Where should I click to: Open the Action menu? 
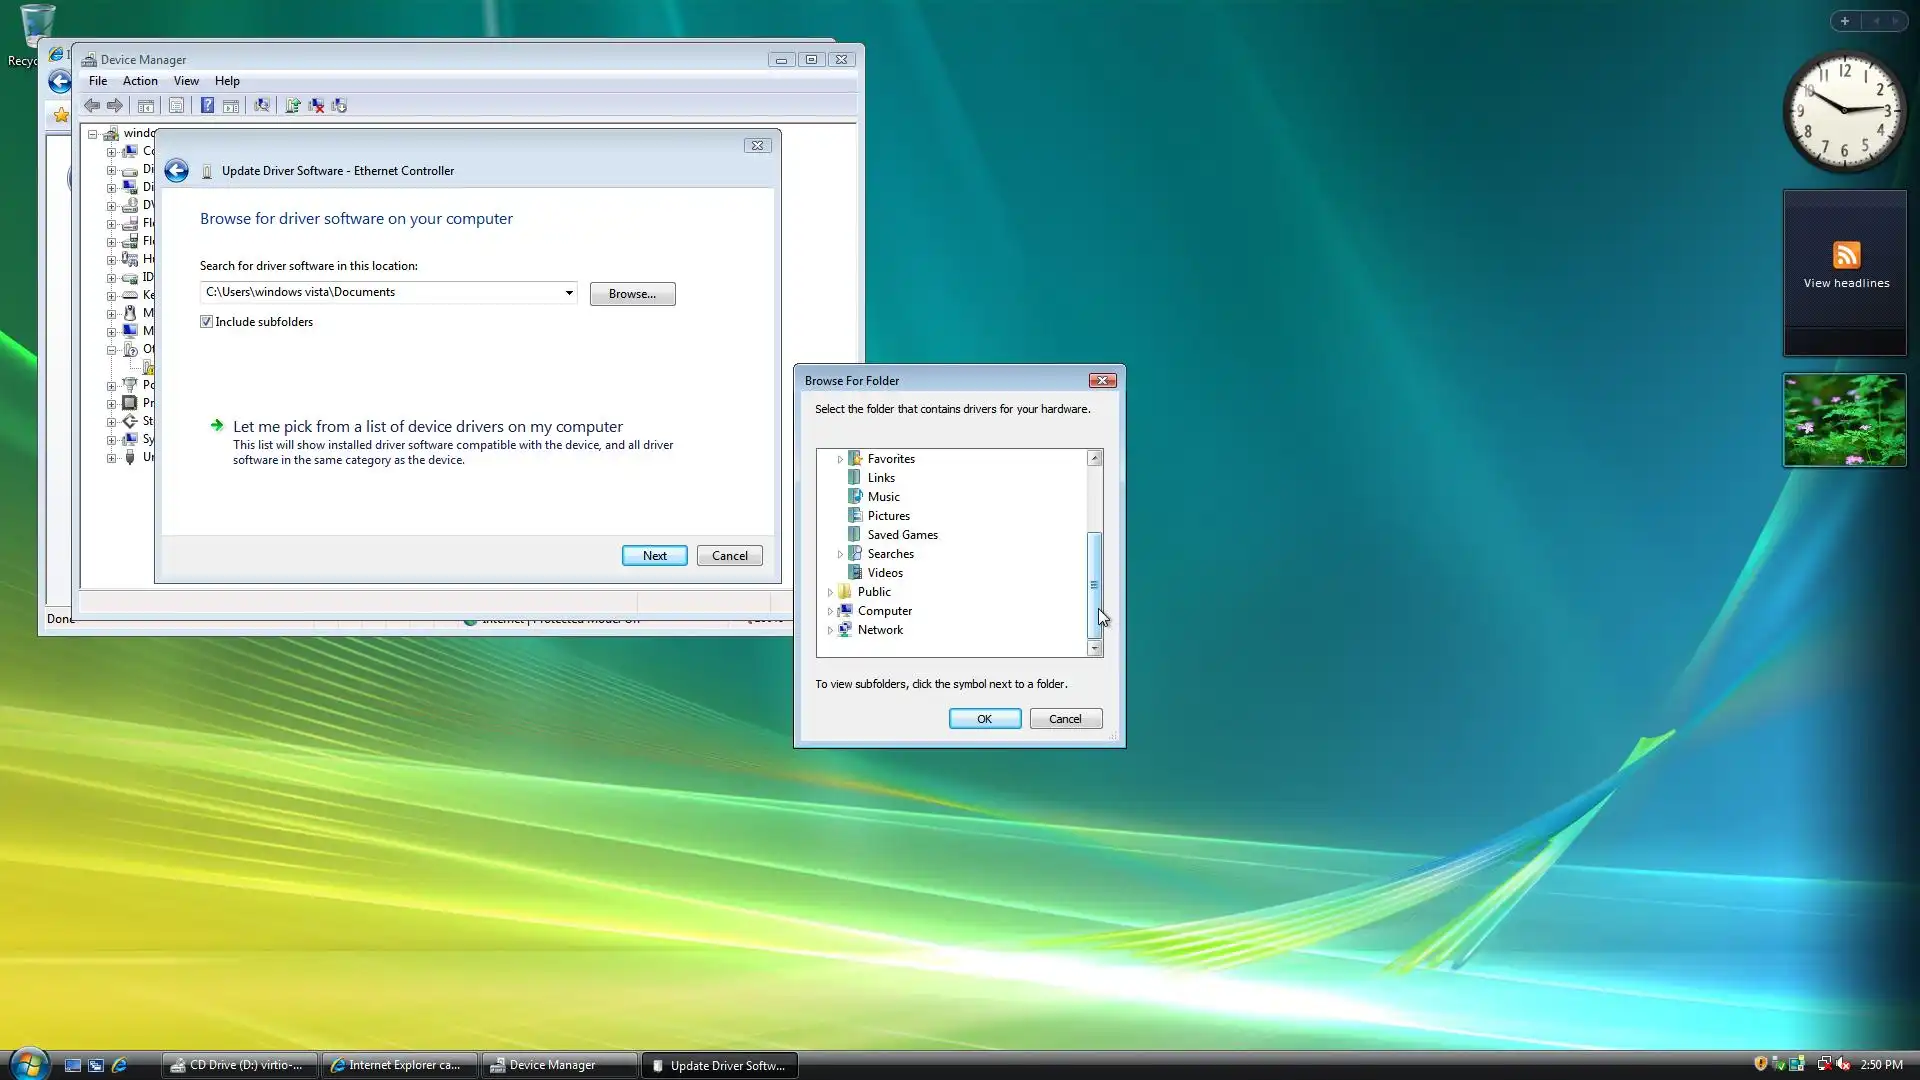click(140, 81)
